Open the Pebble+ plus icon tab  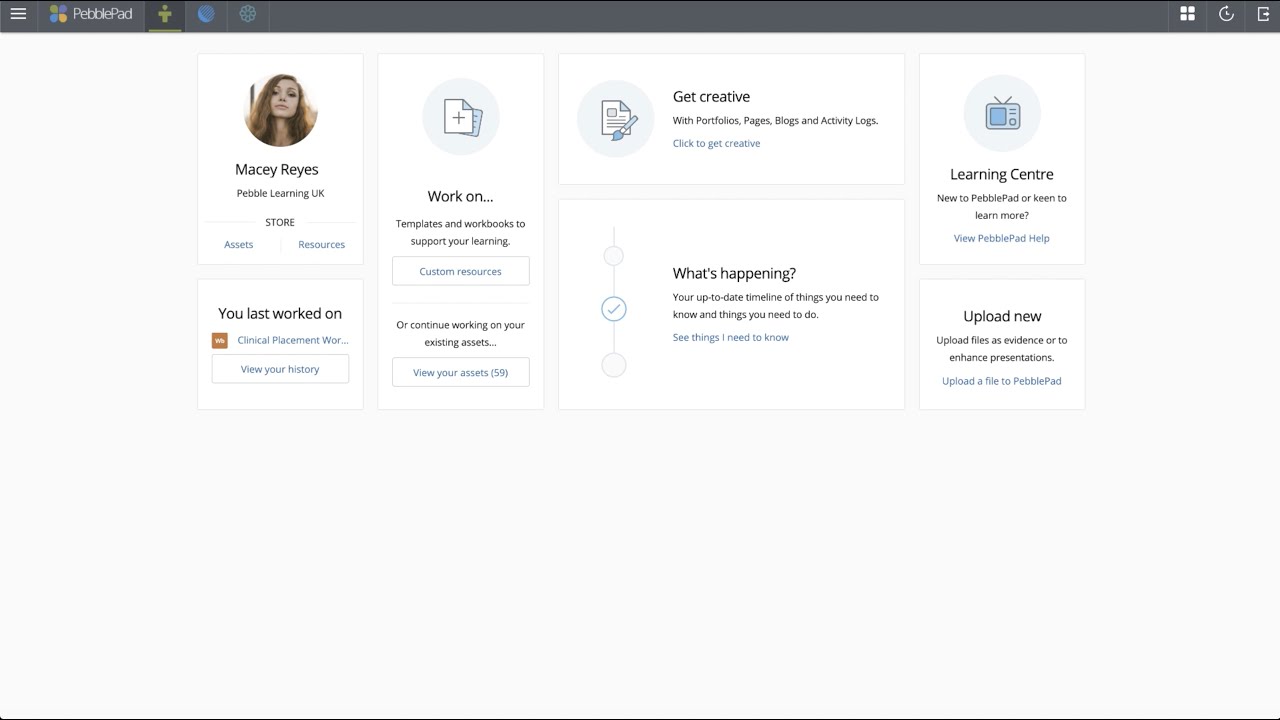tap(165, 14)
